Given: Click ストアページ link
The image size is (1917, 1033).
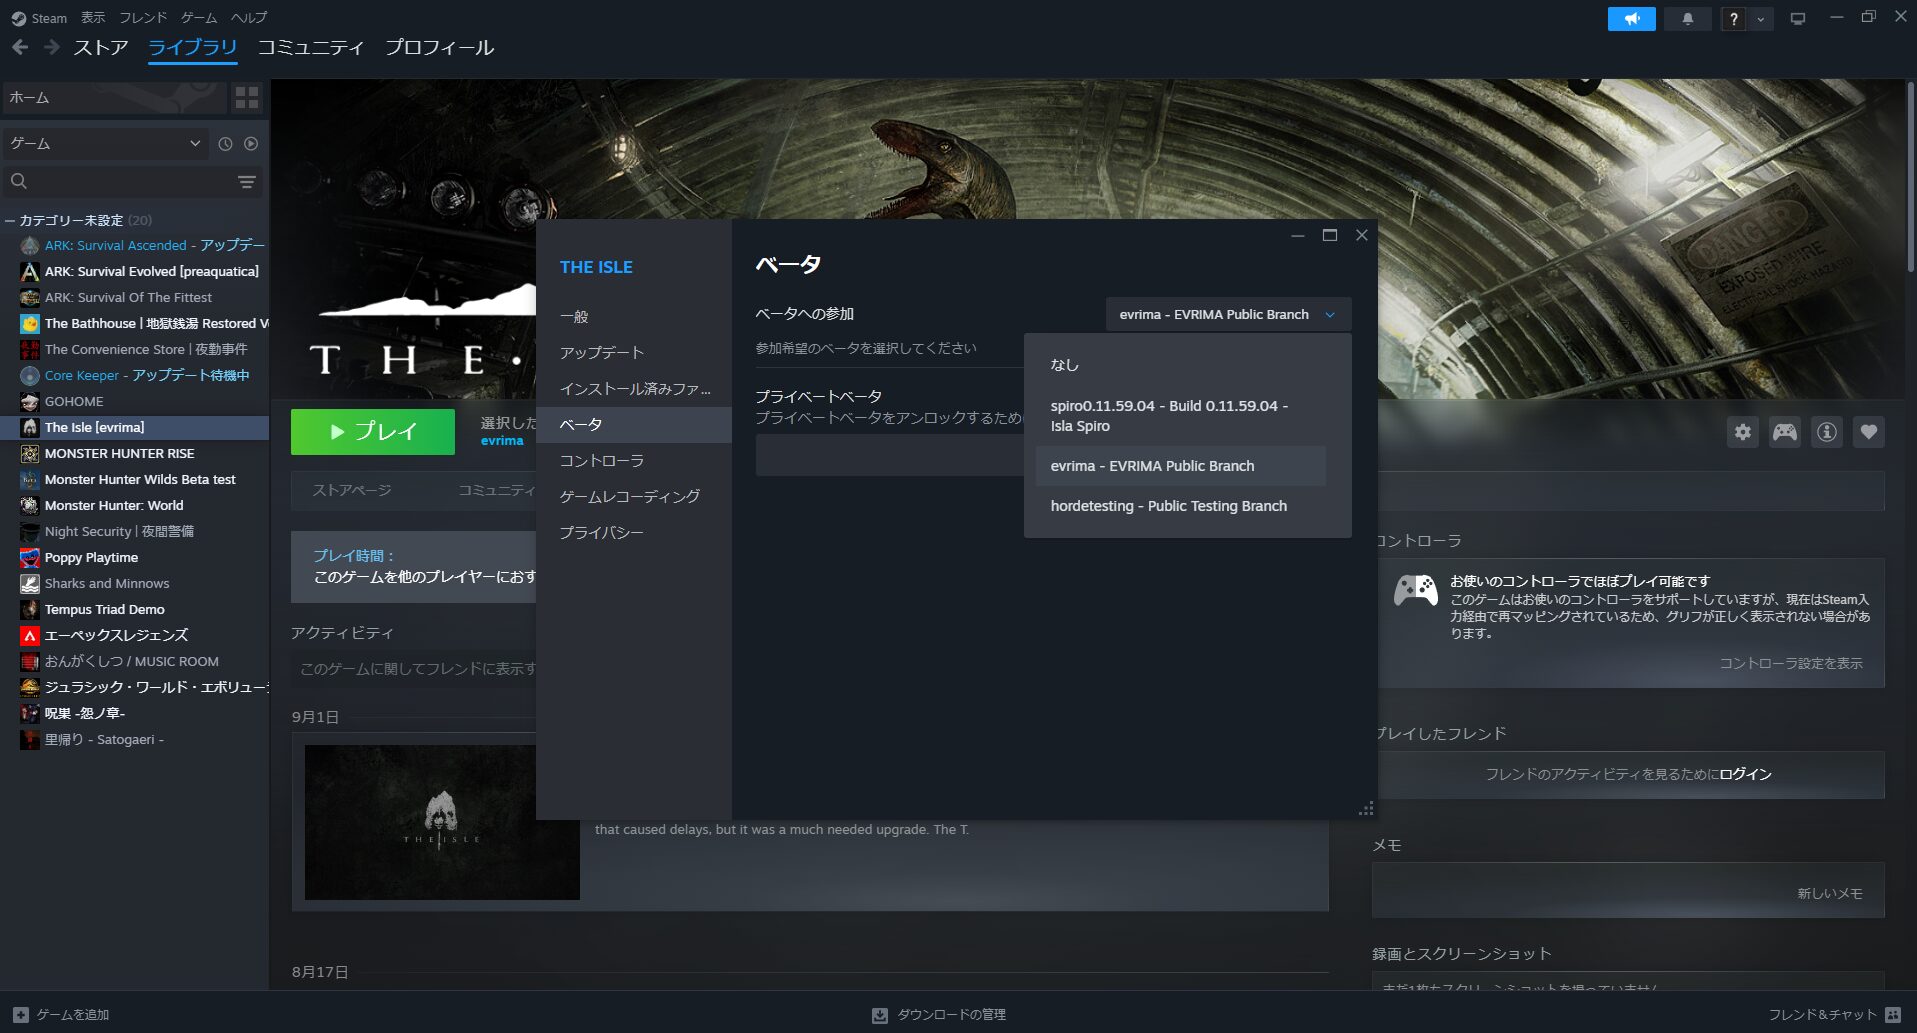Looking at the screenshot, I should point(352,490).
